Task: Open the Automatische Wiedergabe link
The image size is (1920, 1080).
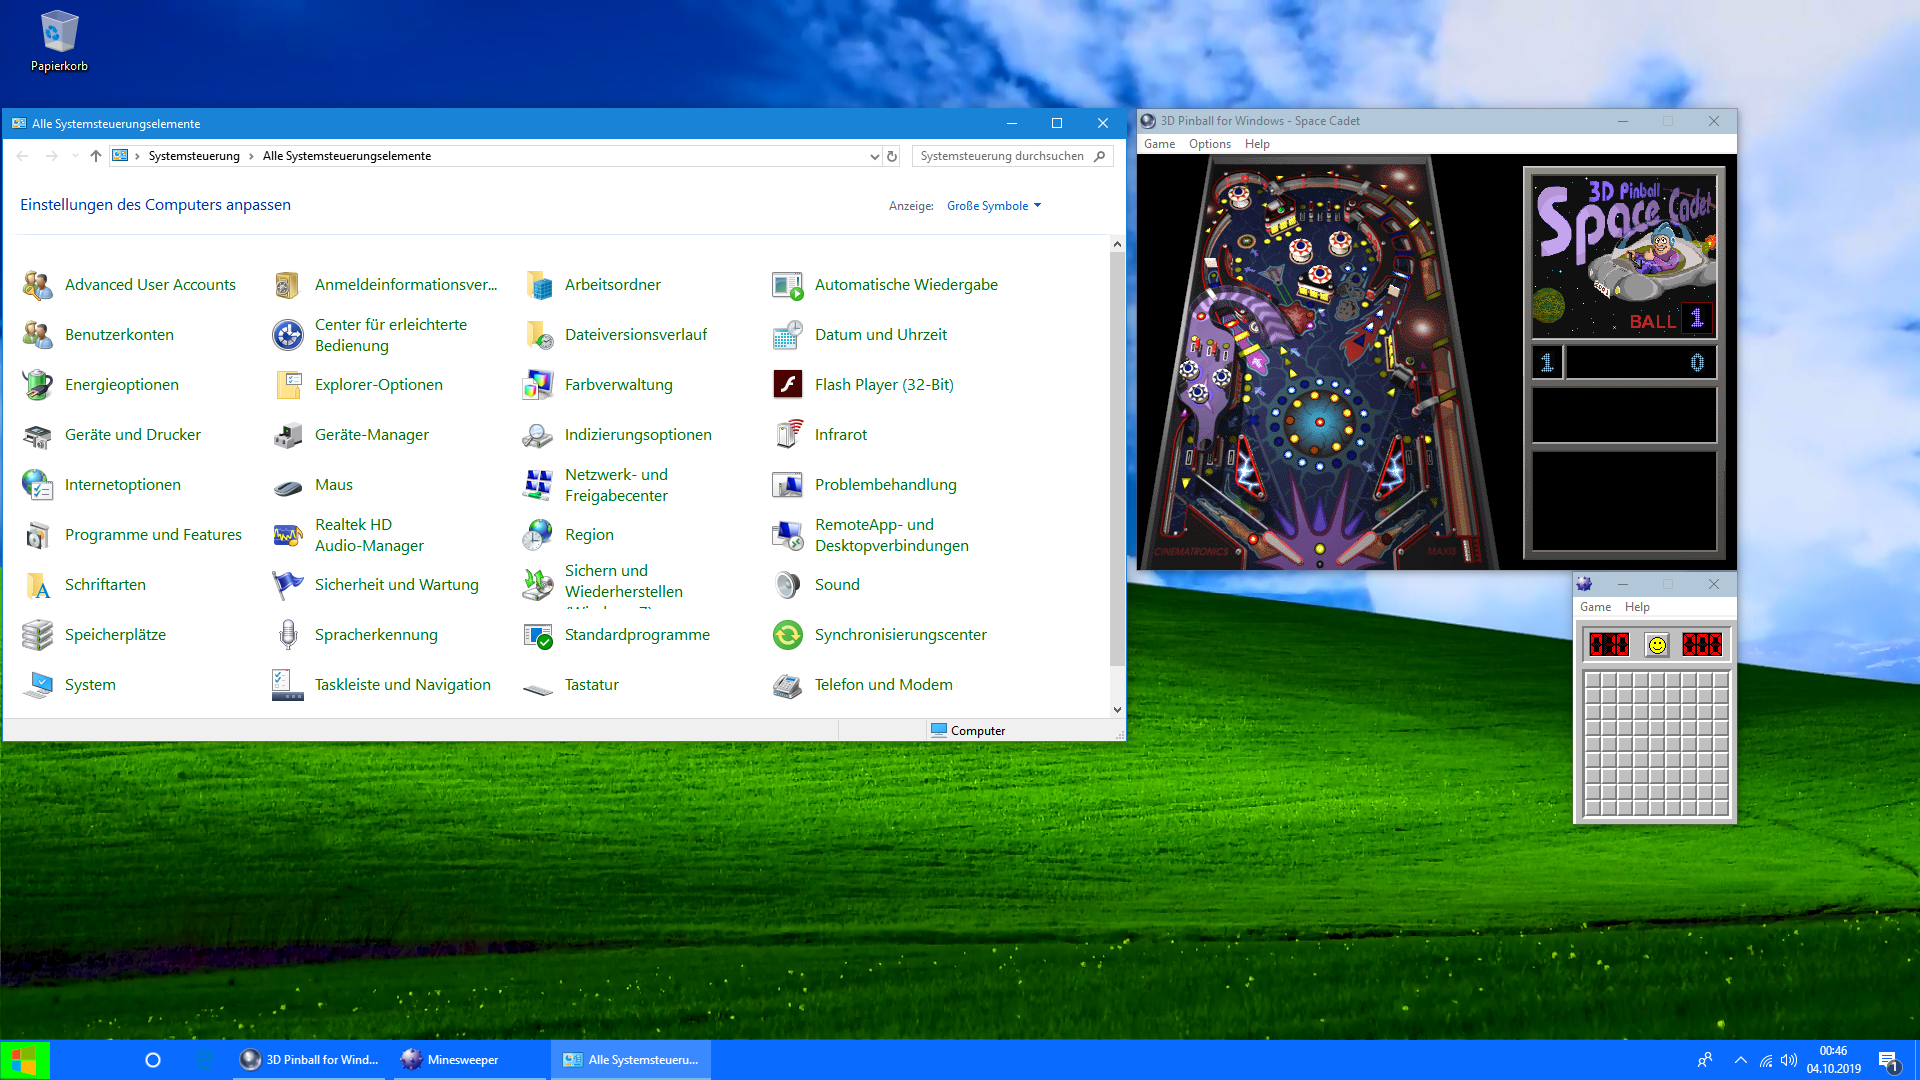Action: click(906, 285)
